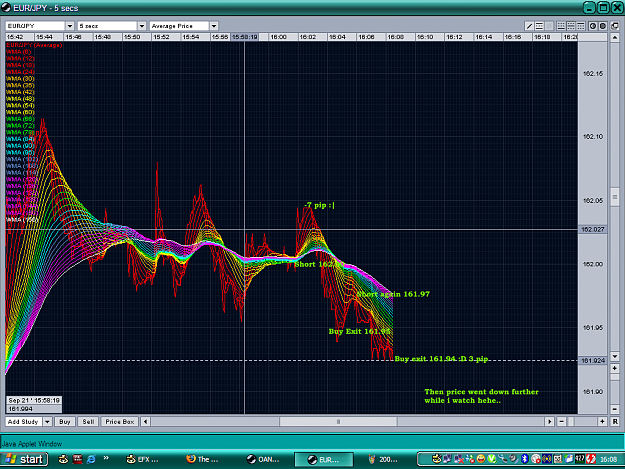Open the Windows start button
This screenshot has width=625, height=469.
[x=25, y=459]
